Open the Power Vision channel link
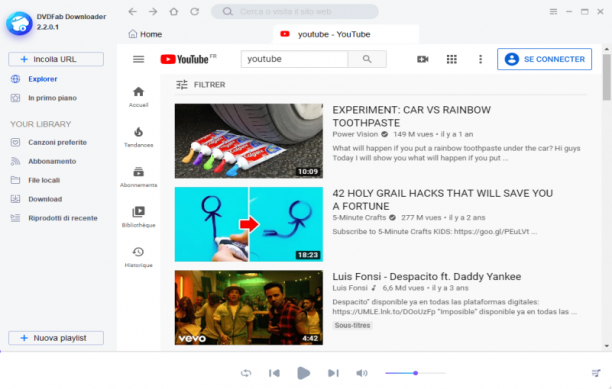The width and height of the screenshot is (612, 389). coord(355,134)
